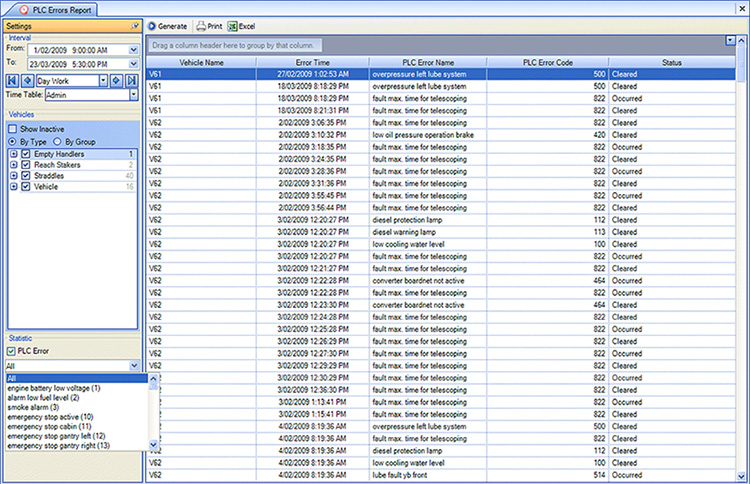Pin the Settings panel with pushpin icon
Viewport: 750px width, 484px height.
(135, 26)
